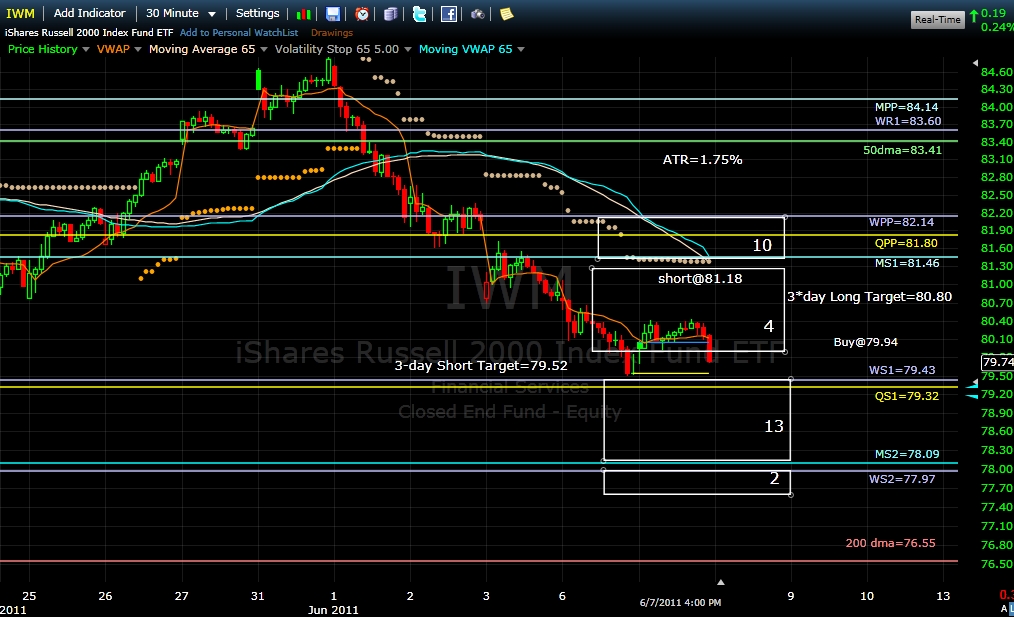This screenshot has height=617, width=1014.
Task: Click the 31 date label on the time axis
Action: tap(257, 596)
